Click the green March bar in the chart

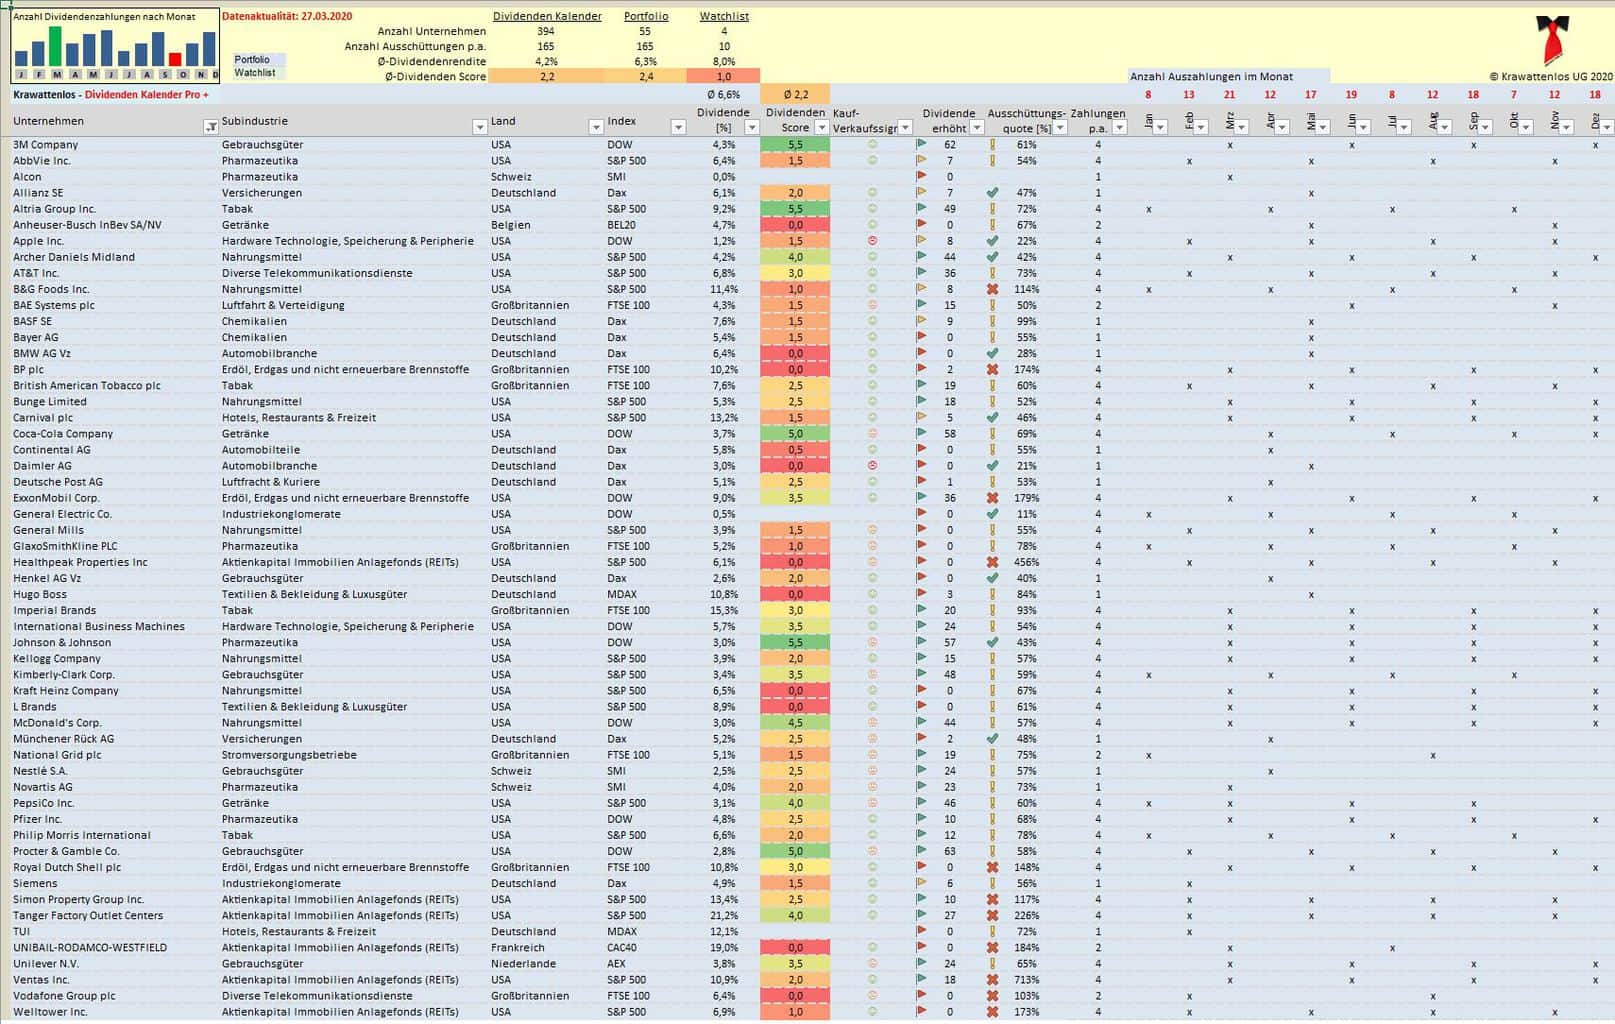coord(56,46)
